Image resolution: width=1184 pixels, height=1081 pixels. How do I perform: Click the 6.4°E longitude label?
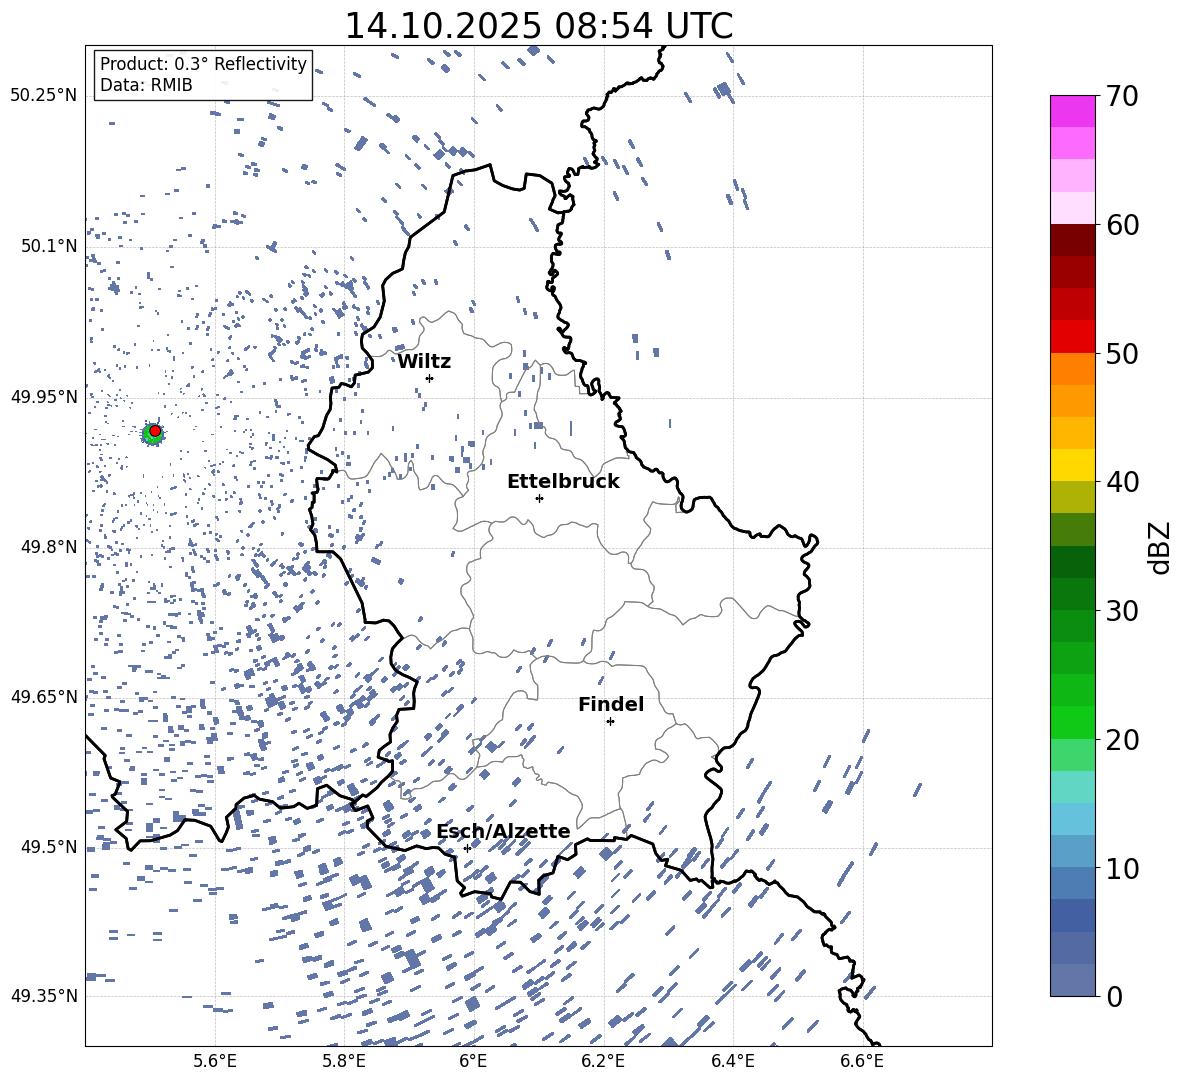[732, 1061]
